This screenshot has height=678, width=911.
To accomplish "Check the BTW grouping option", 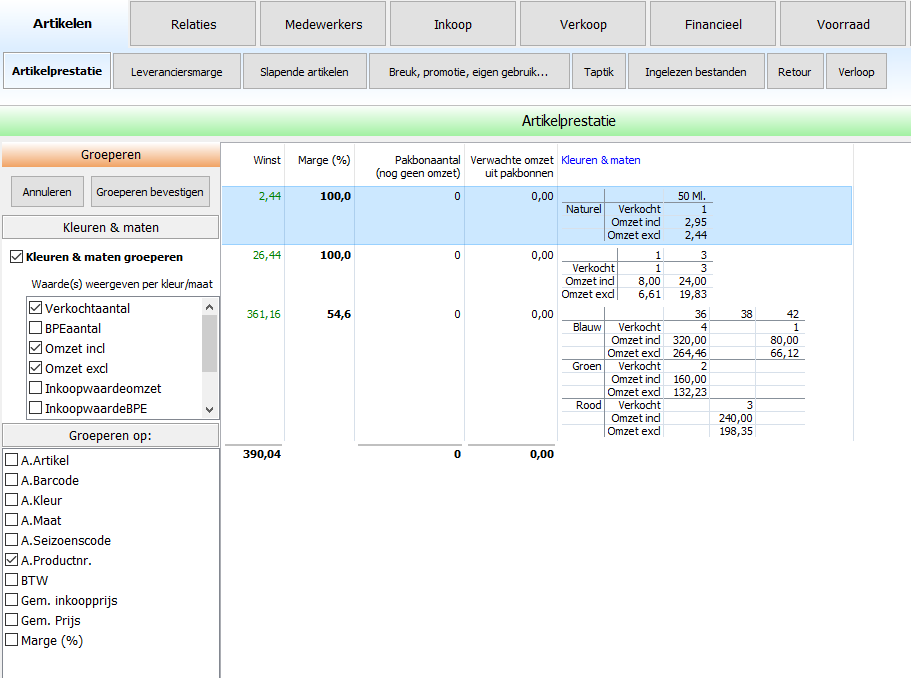I will tap(12, 580).
